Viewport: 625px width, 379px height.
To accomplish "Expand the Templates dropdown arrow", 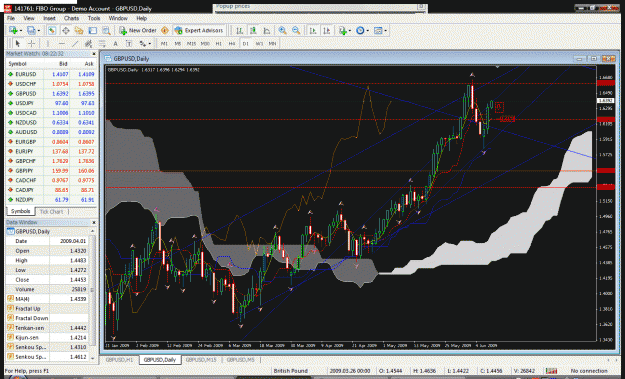I will click(x=385, y=30).
